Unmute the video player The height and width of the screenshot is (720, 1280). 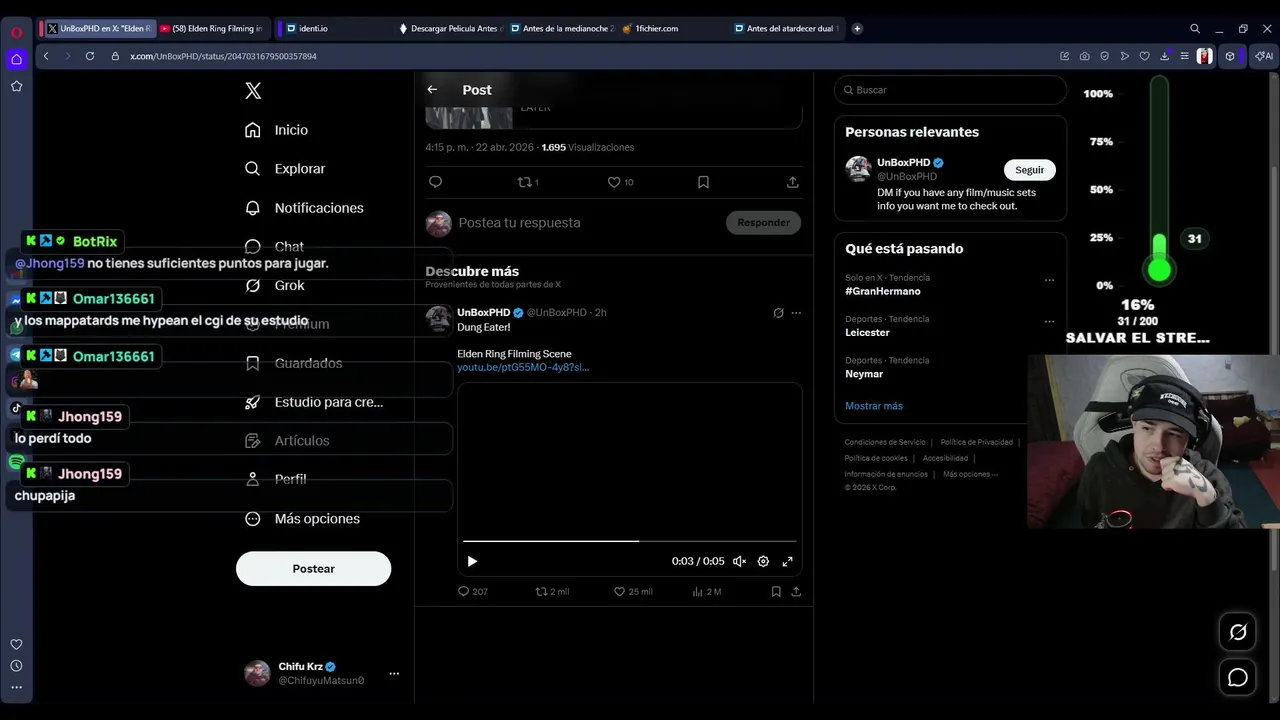coord(739,562)
